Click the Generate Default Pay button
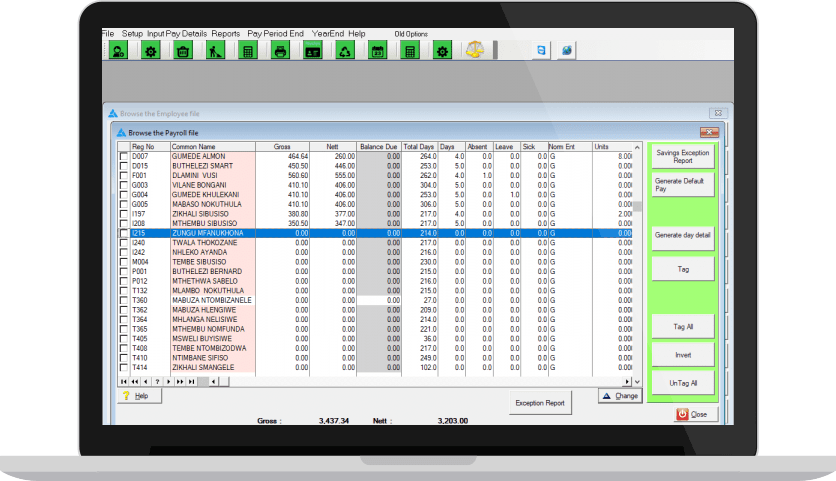Screen dimensions: 836x481 pyautogui.click(x=682, y=185)
